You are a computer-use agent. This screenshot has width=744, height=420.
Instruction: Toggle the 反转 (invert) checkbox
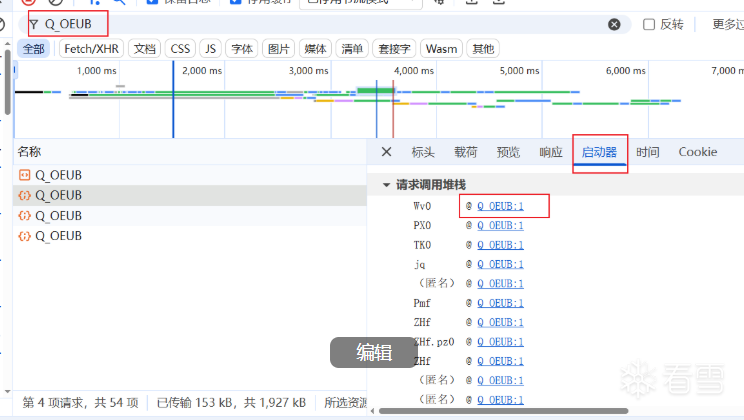[649, 24]
